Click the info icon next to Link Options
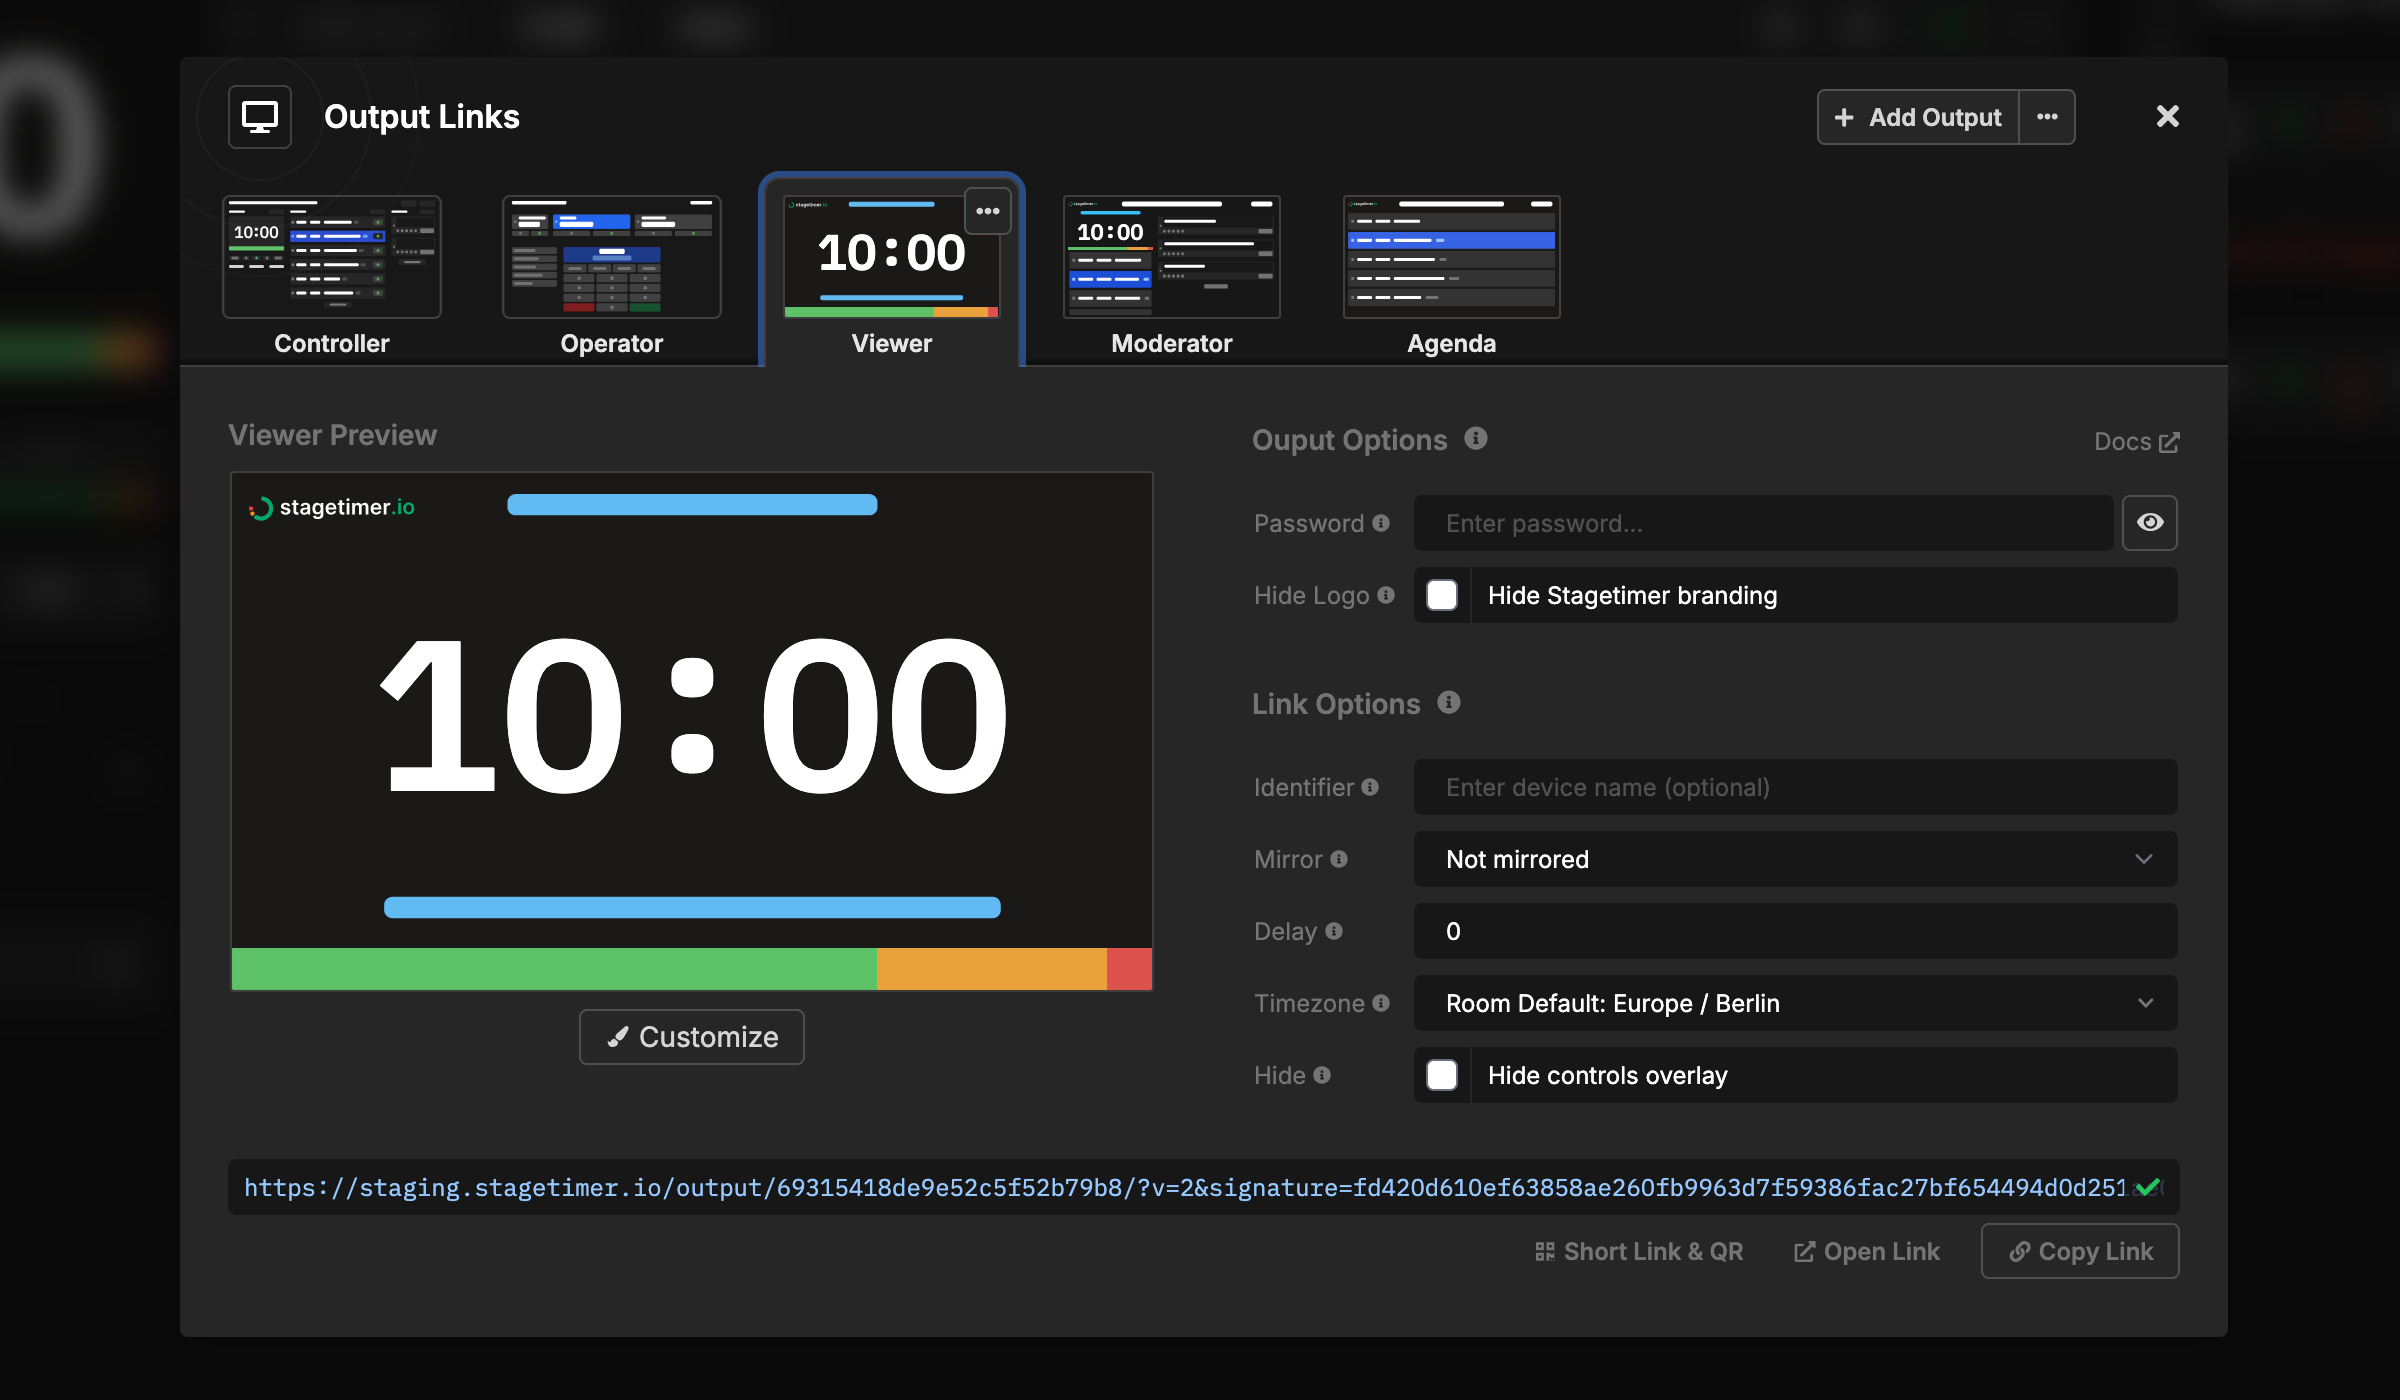The width and height of the screenshot is (2400, 1400). coord(1448,702)
